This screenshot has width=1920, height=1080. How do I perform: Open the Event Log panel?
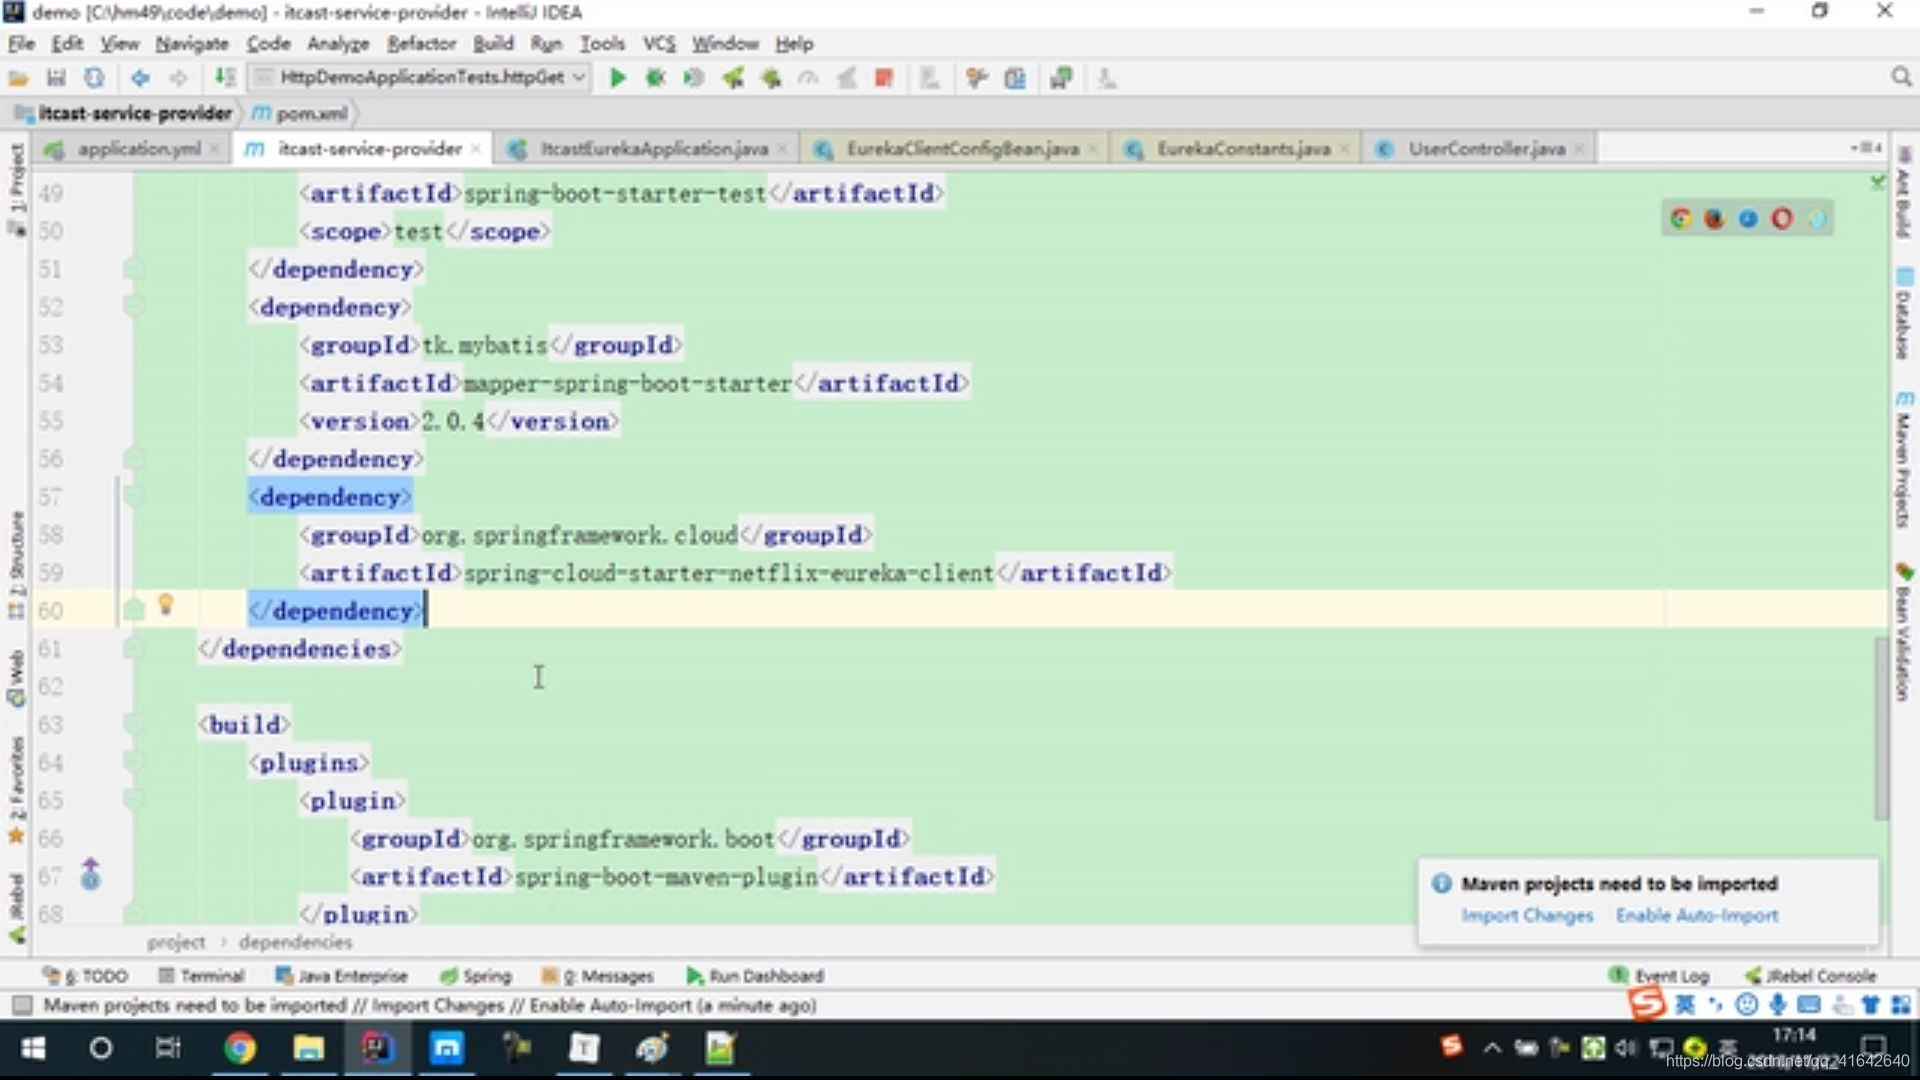click(x=1659, y=975)
